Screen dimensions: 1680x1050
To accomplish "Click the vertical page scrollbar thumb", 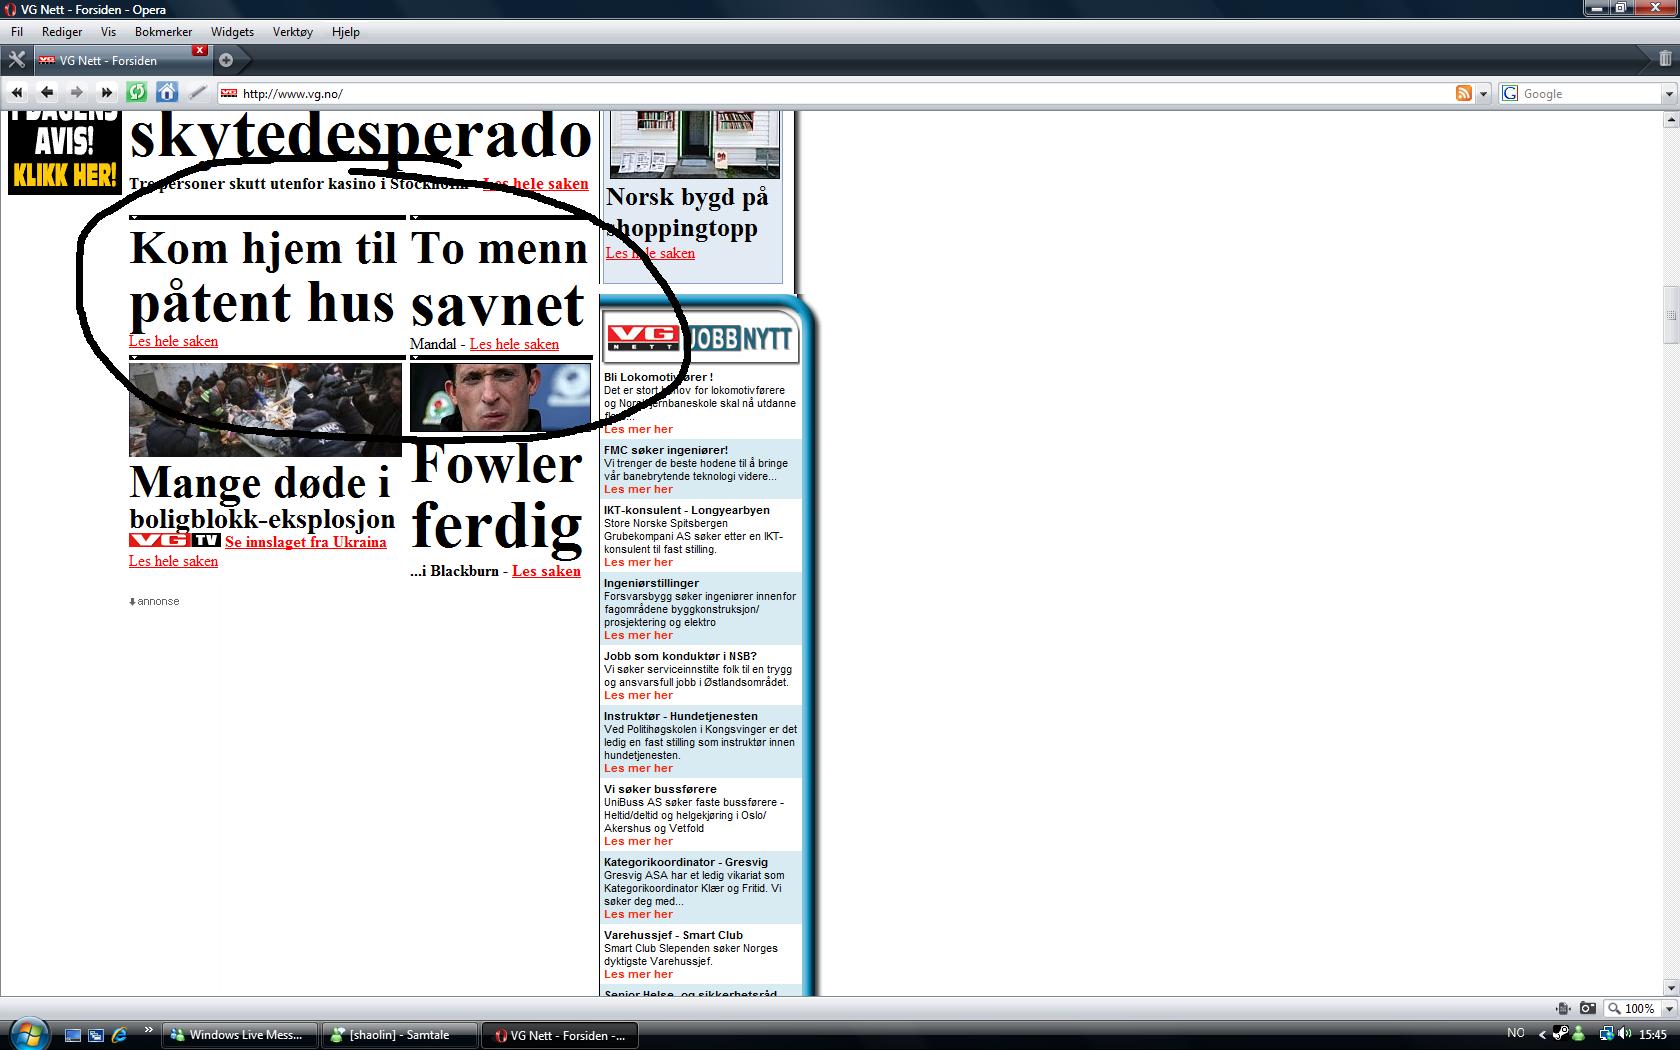I will [1671, 314].
